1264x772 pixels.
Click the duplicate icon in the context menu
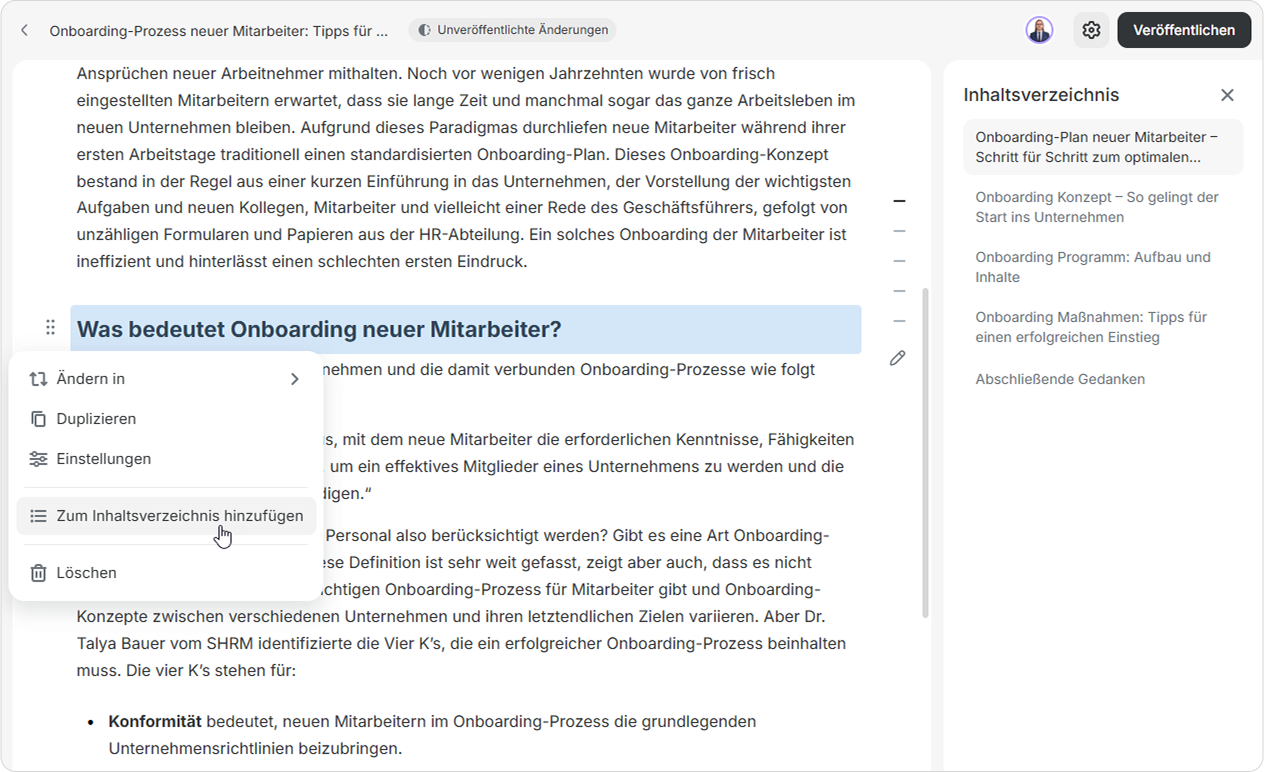[x=38, y=419]
